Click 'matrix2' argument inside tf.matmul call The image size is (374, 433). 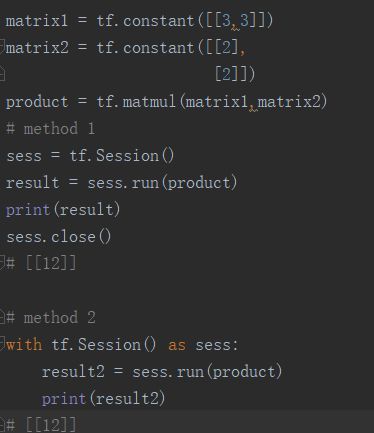289,101
